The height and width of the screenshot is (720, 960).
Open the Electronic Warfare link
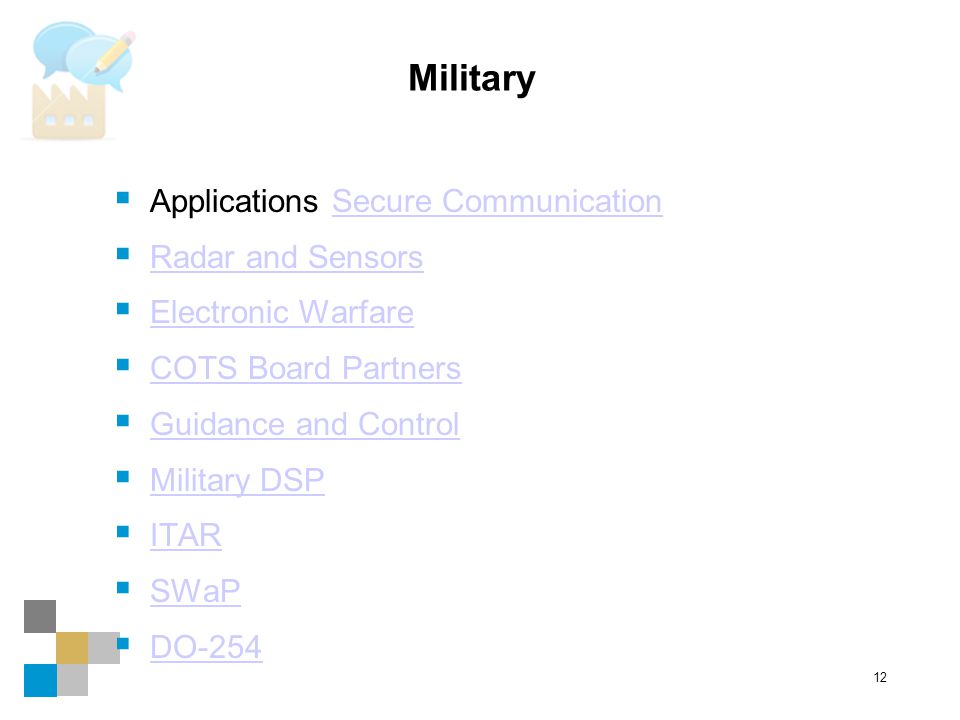click(282, 312)
